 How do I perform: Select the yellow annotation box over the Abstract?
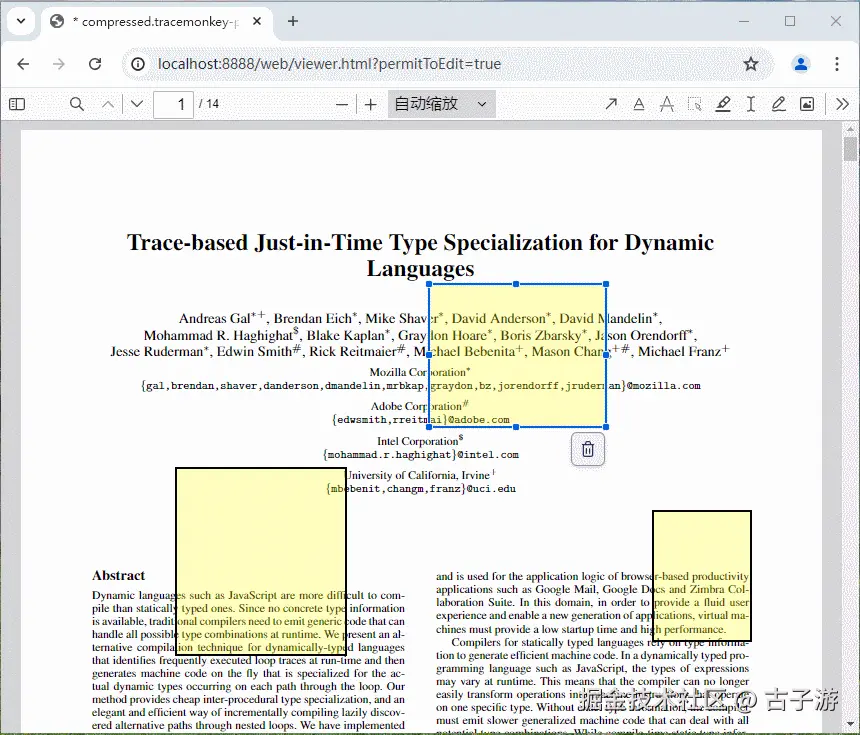pyautogui.click(x=261, y=561)
